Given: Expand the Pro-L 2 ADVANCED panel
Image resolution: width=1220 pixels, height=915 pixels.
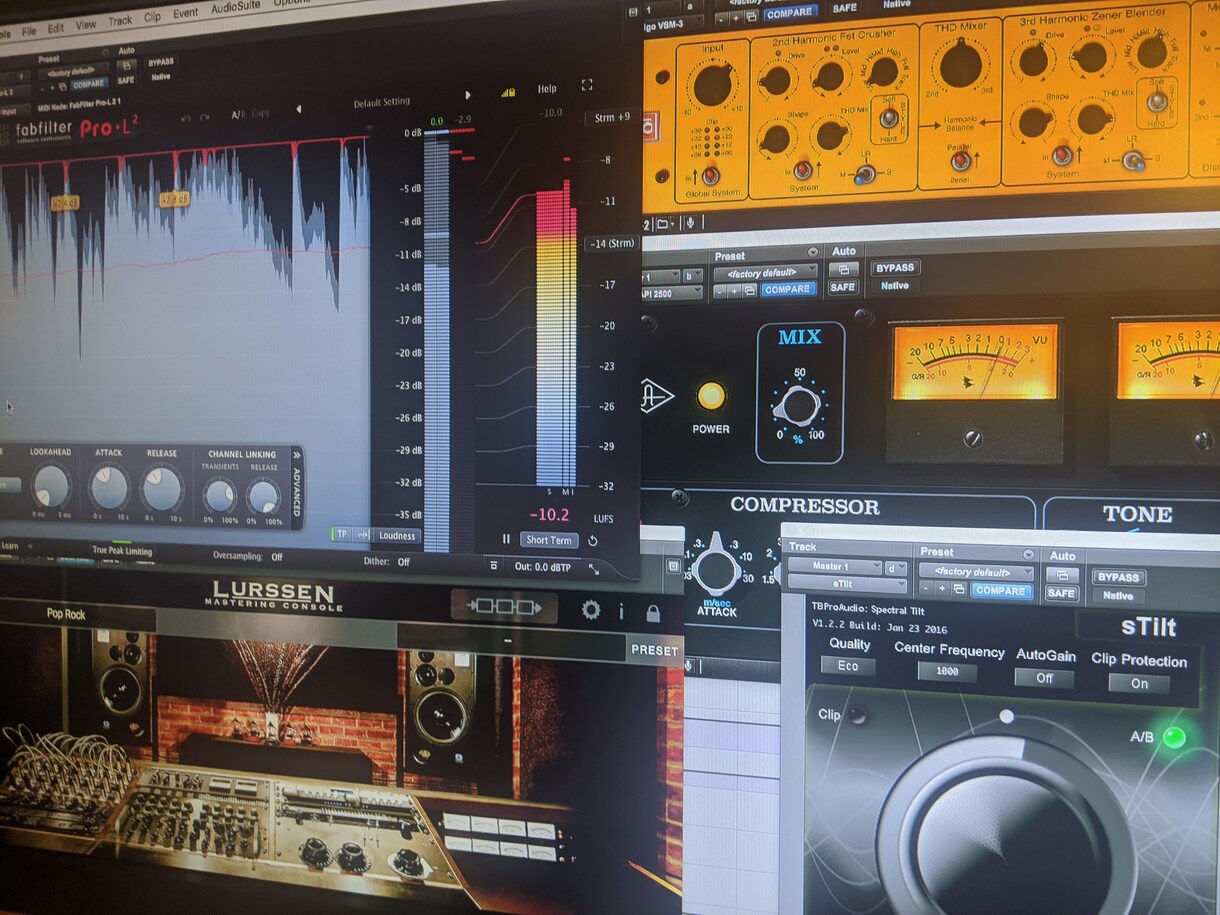Looking at the screenshot, I should [x=296, y=490].
